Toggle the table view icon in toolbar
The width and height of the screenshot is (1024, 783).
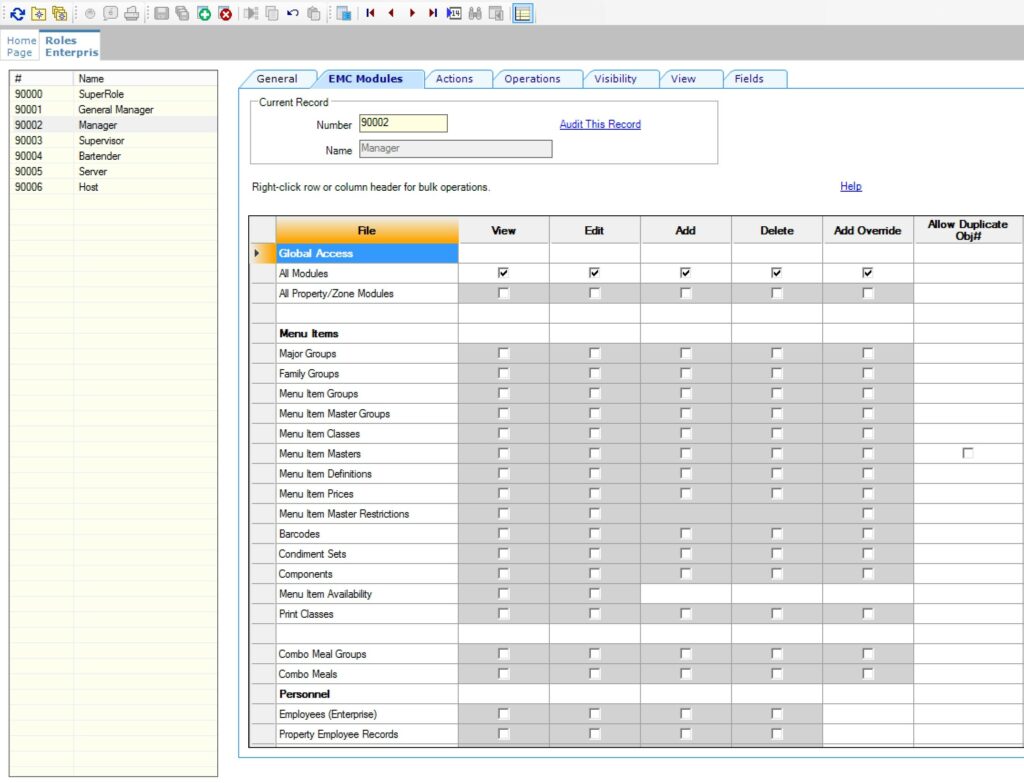pos(523,13)
